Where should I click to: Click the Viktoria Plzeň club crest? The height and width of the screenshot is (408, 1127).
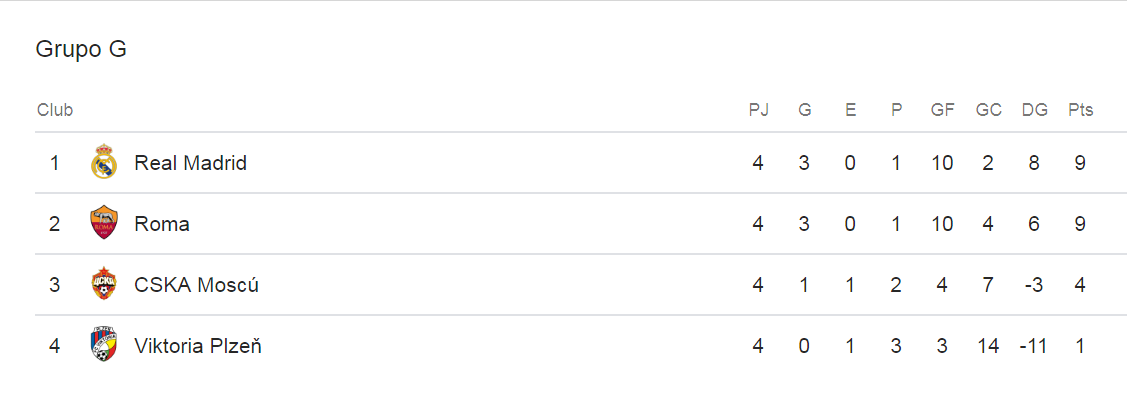point(104,346)
